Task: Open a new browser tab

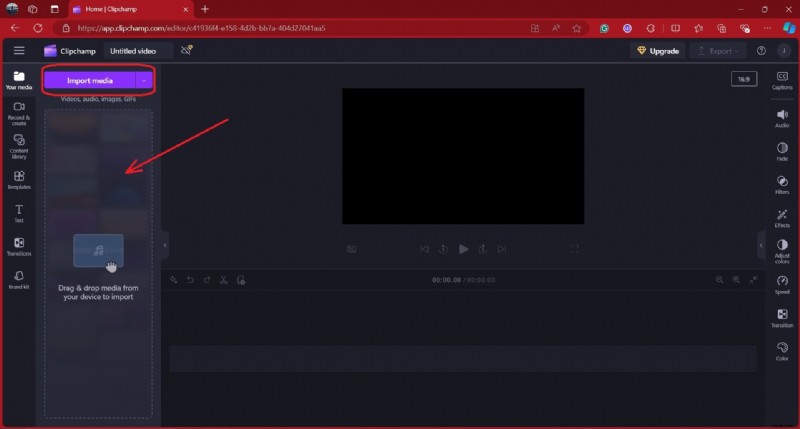Action: coord(205,9)
